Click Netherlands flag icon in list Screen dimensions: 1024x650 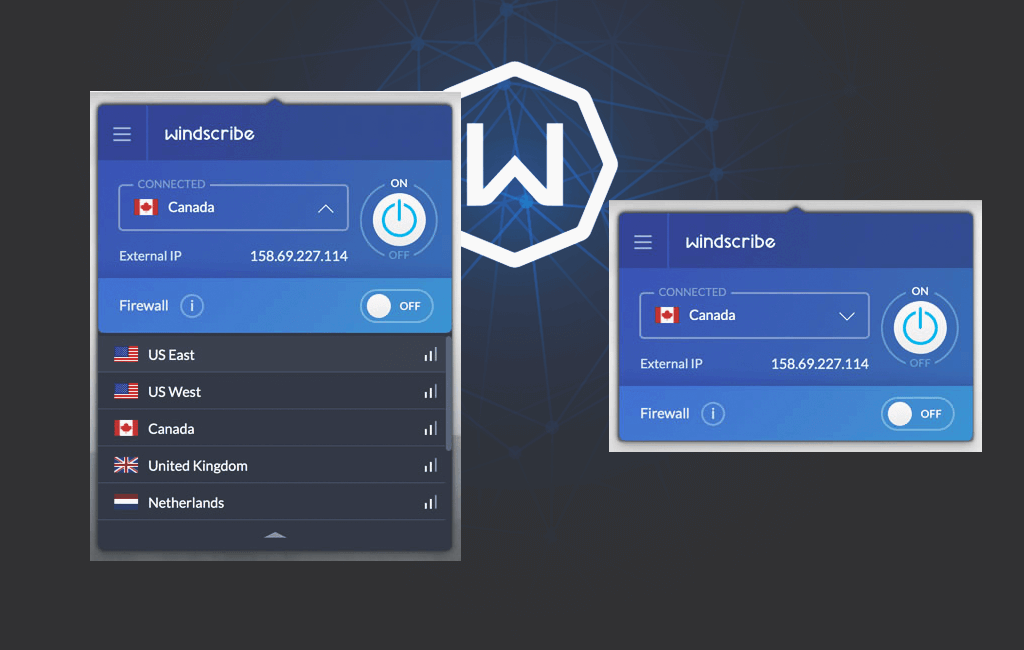(x=126, y=502)
